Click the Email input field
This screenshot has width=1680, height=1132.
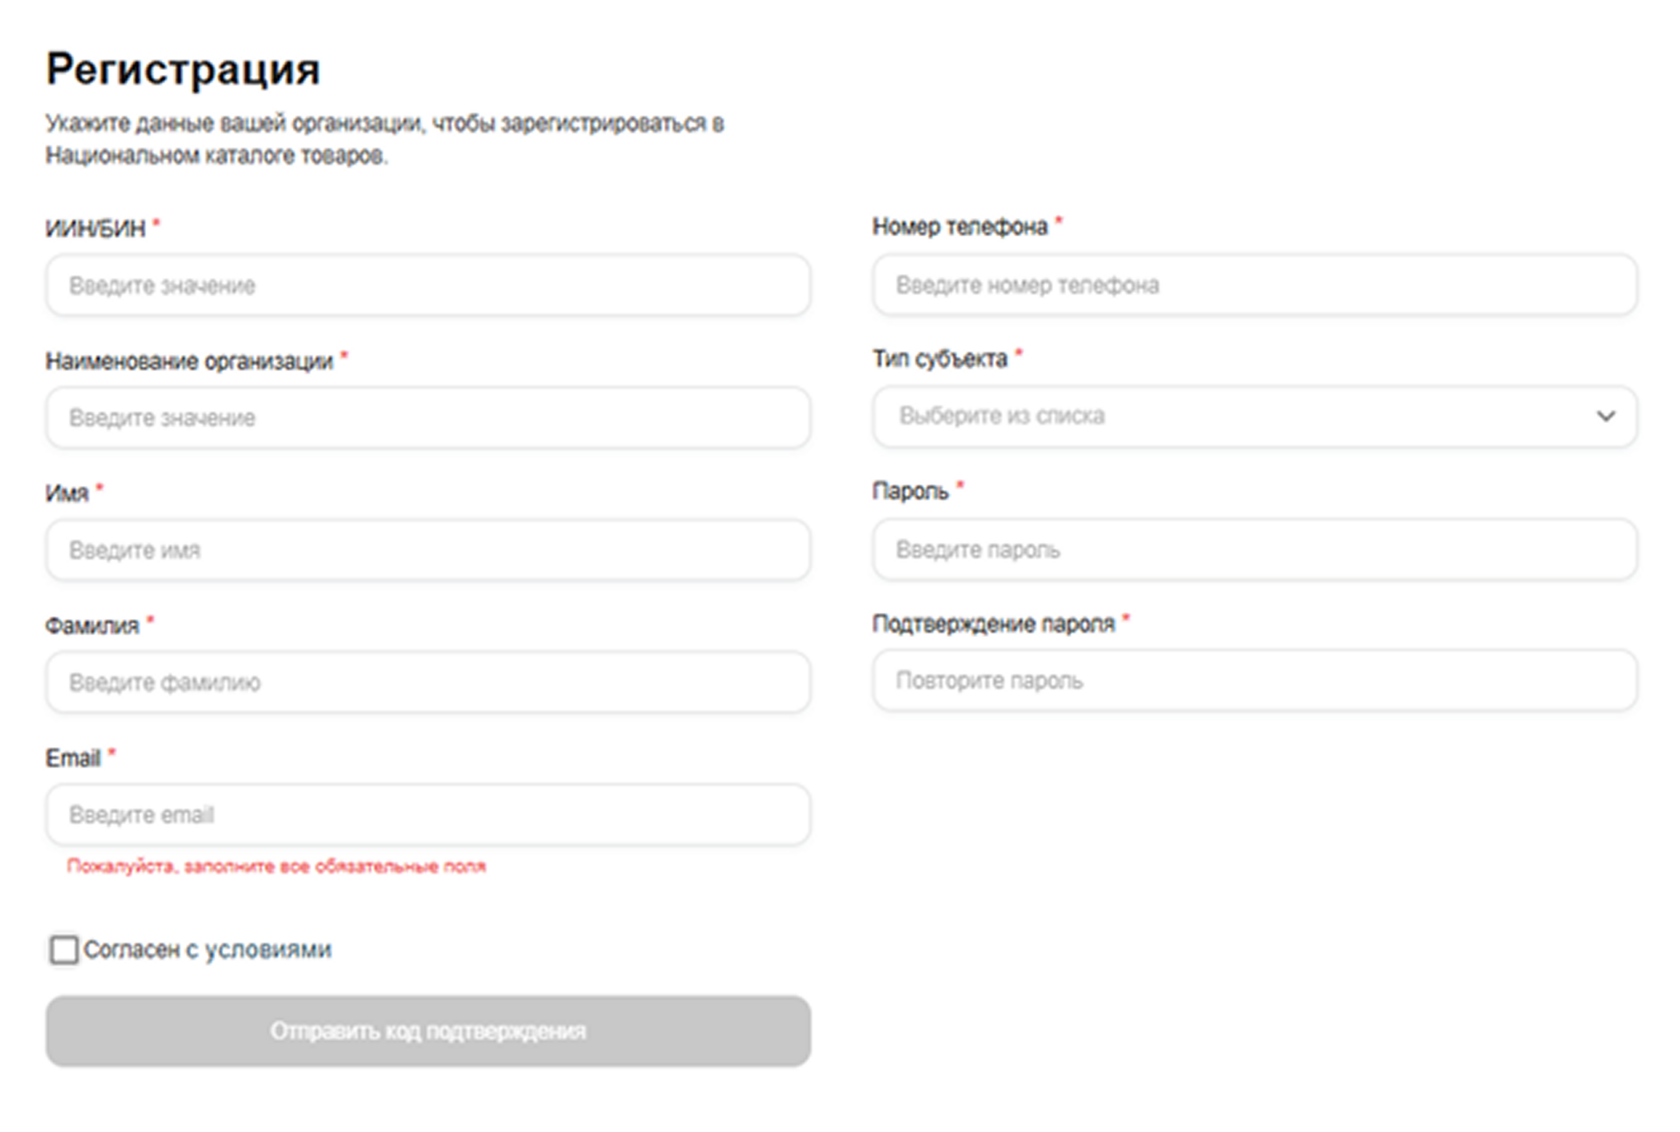428,815
